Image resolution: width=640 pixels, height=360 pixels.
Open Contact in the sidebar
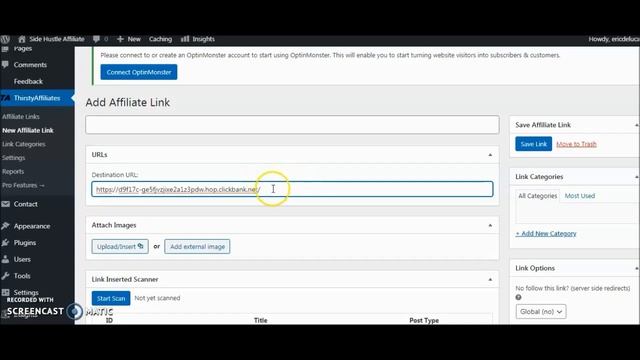point(26,204)
